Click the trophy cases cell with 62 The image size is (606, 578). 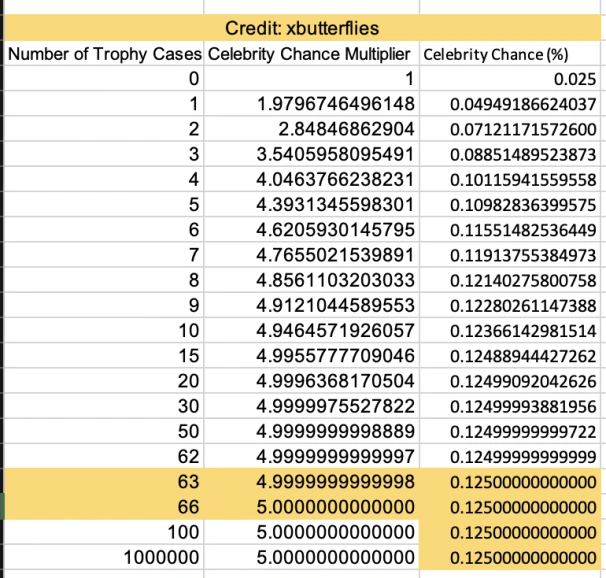pyautogui.click(x=104, y=456)
